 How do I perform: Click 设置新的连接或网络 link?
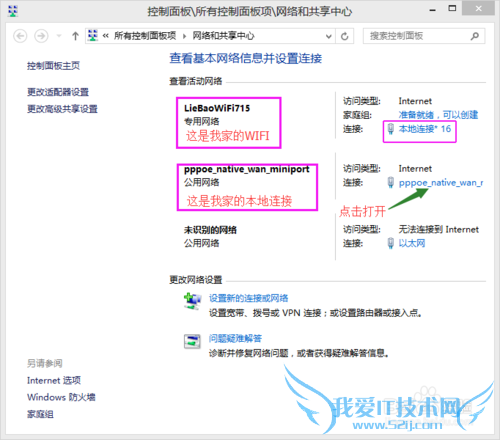coord(249,298)
